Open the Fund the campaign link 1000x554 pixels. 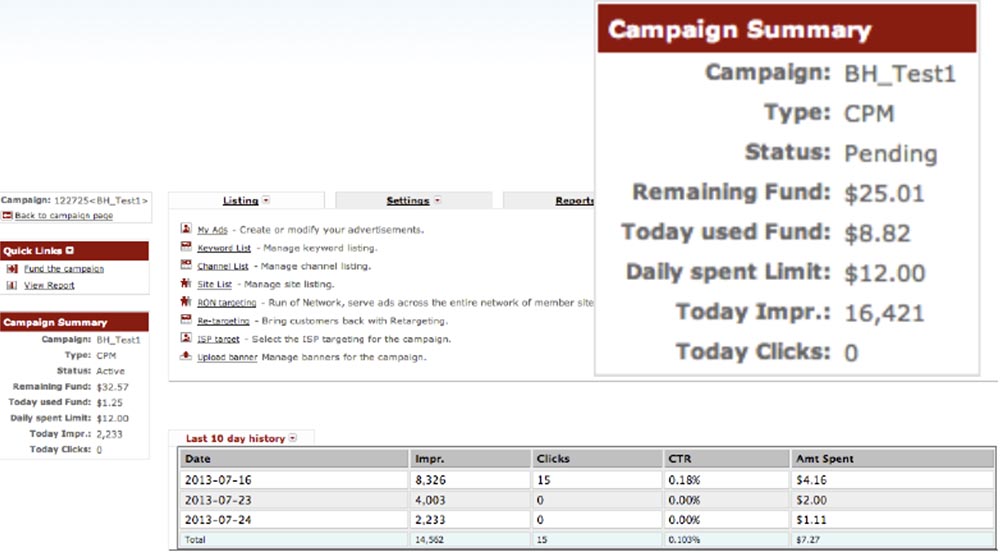tap(64, 269)
